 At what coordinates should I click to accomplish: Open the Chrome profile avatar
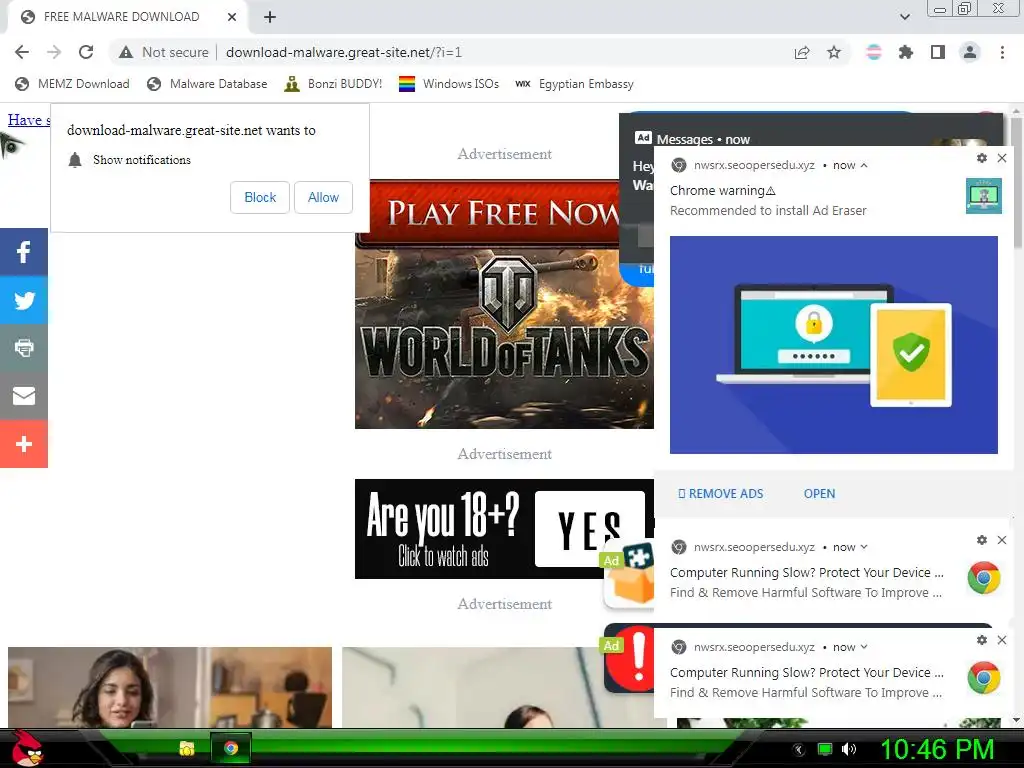tap(970, 52)
